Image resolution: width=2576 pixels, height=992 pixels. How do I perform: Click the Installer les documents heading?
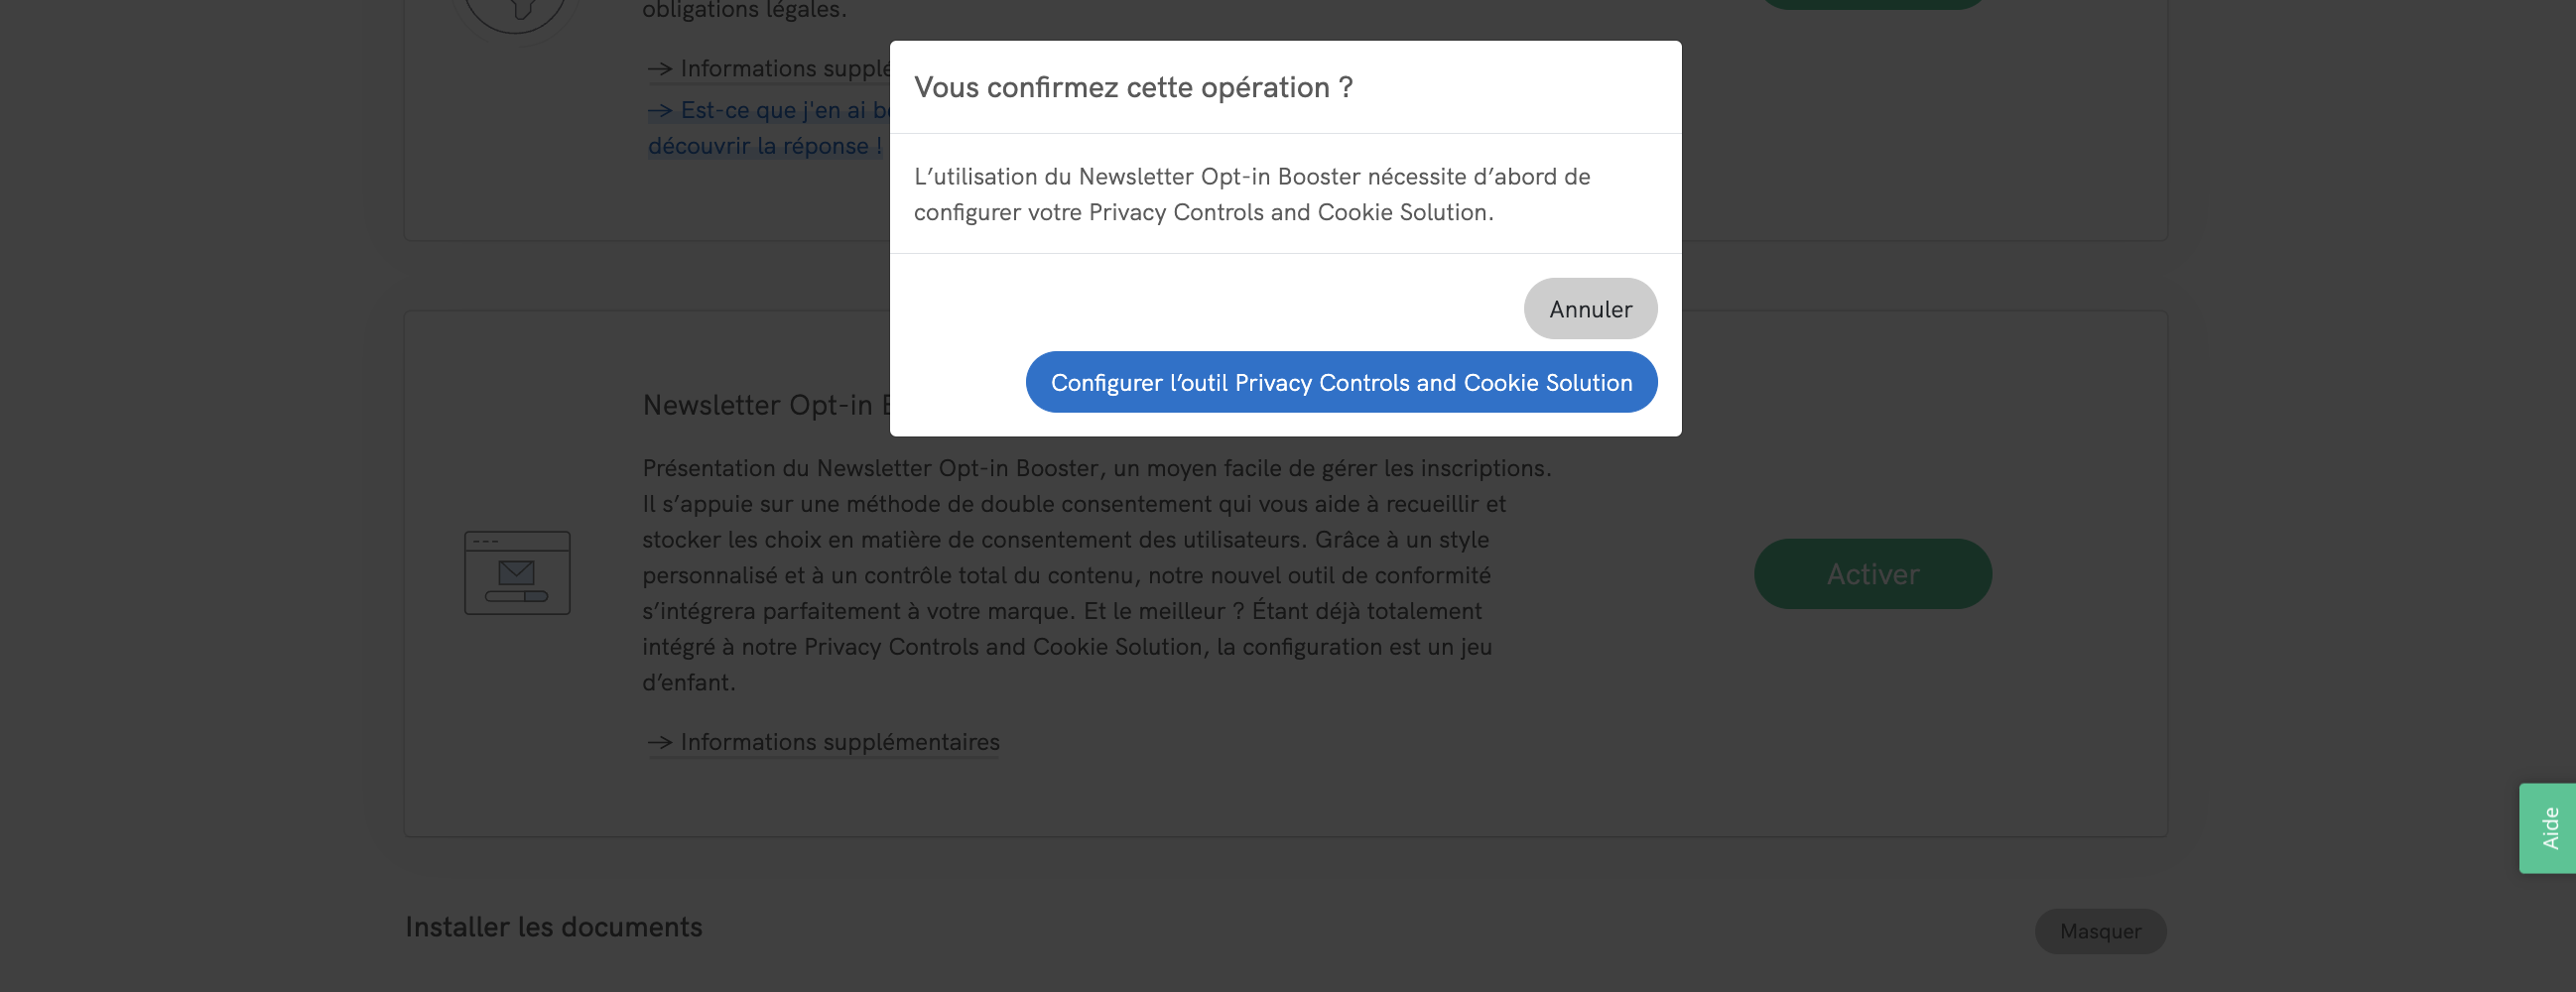(554, 927)
